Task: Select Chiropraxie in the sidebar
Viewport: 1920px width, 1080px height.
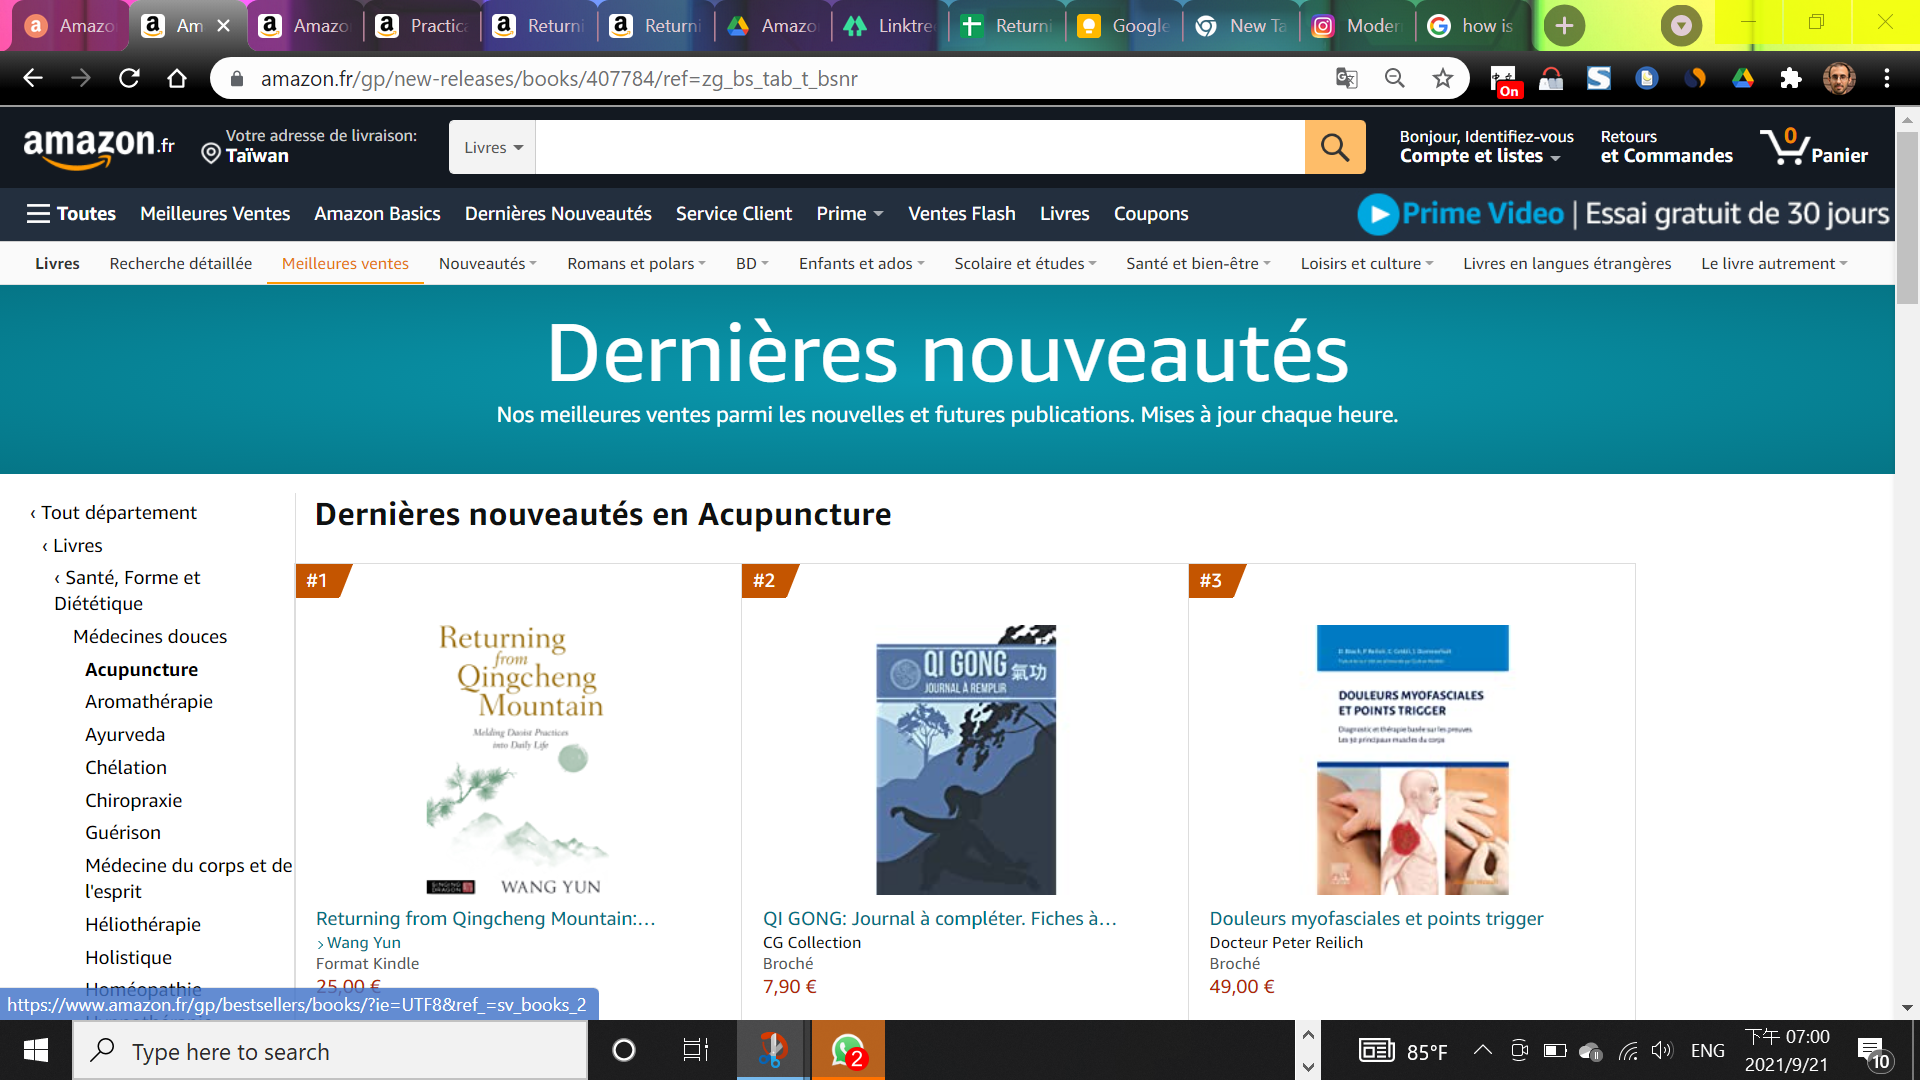Action: click(x=134, y=800)
